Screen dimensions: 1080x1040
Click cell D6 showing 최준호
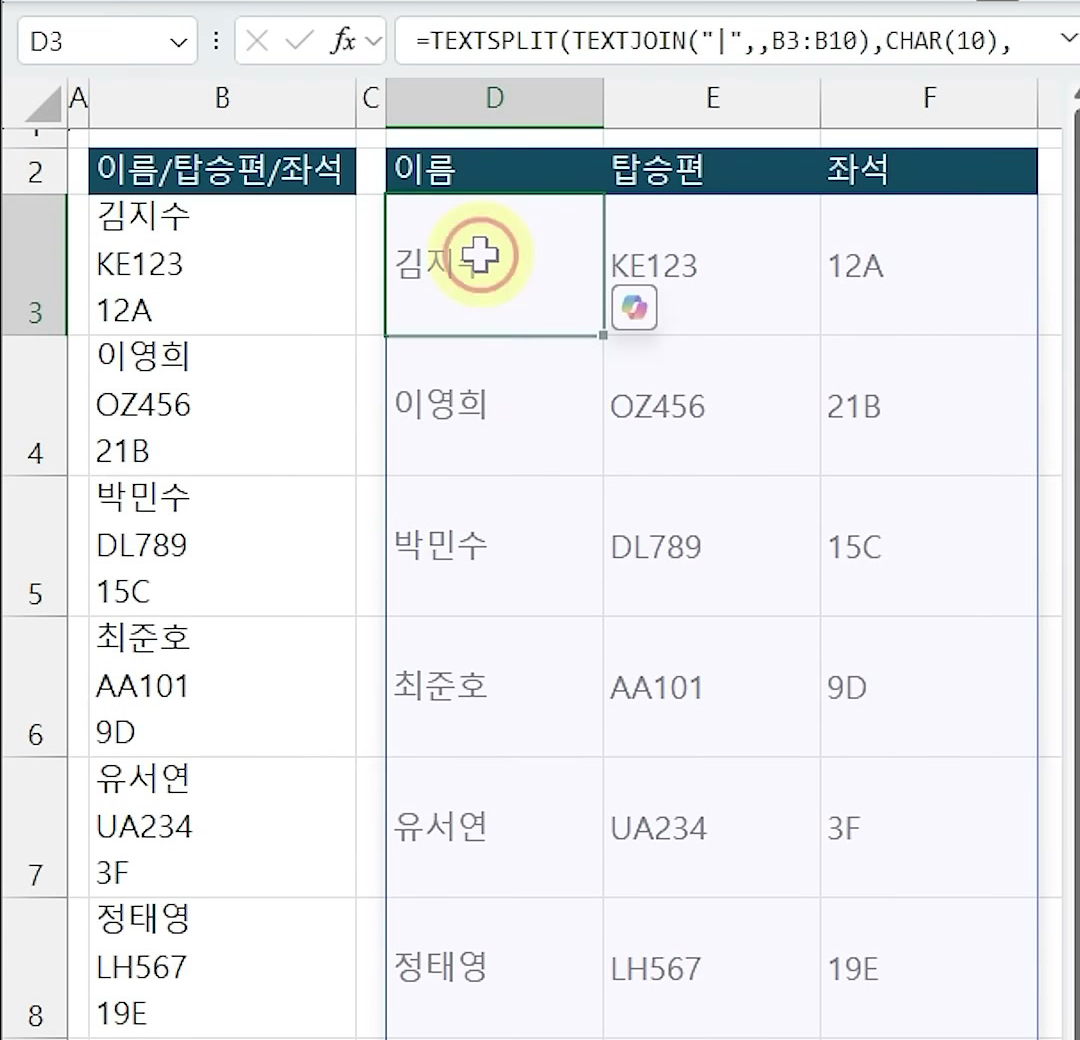495,687
